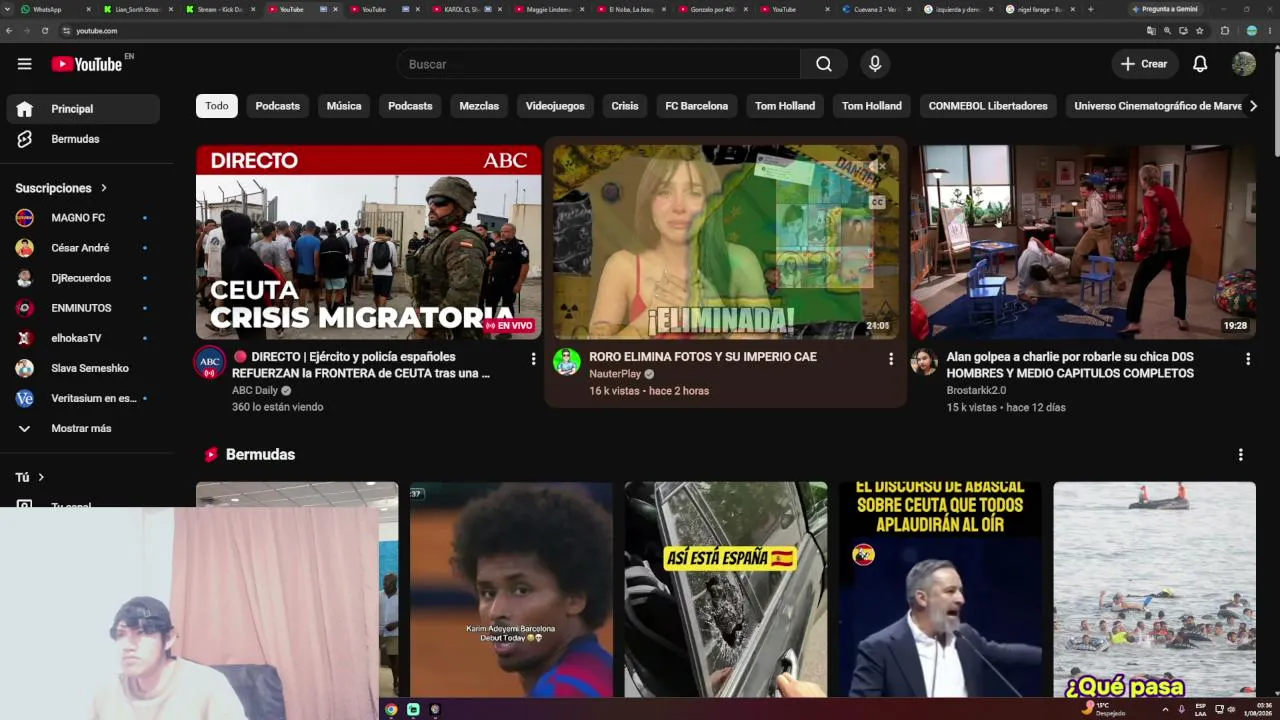Reload the page in the browser
The width and height of the screenshot is (1280, 720).
point(45,31)
